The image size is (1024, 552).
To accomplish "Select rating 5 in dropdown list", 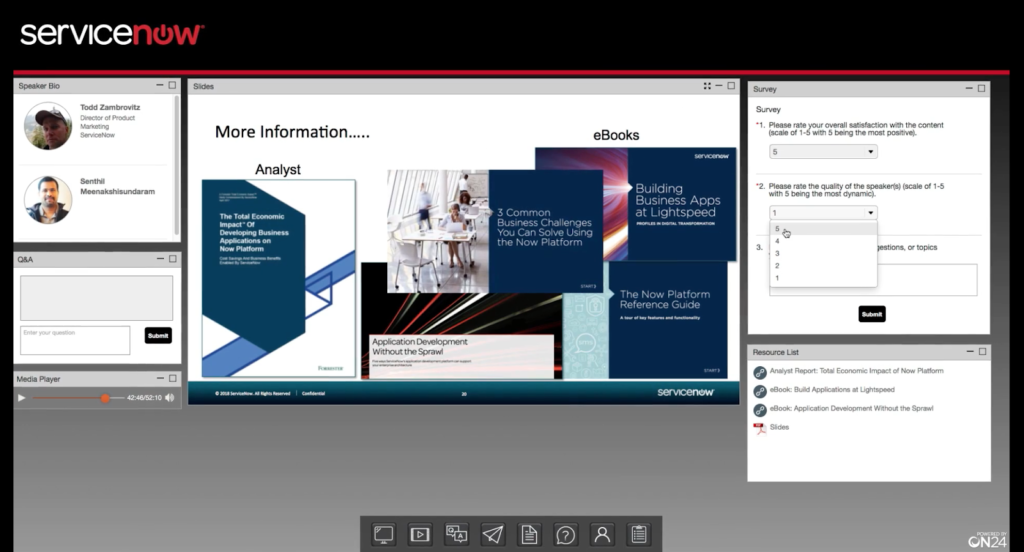I will click(823, 229).
